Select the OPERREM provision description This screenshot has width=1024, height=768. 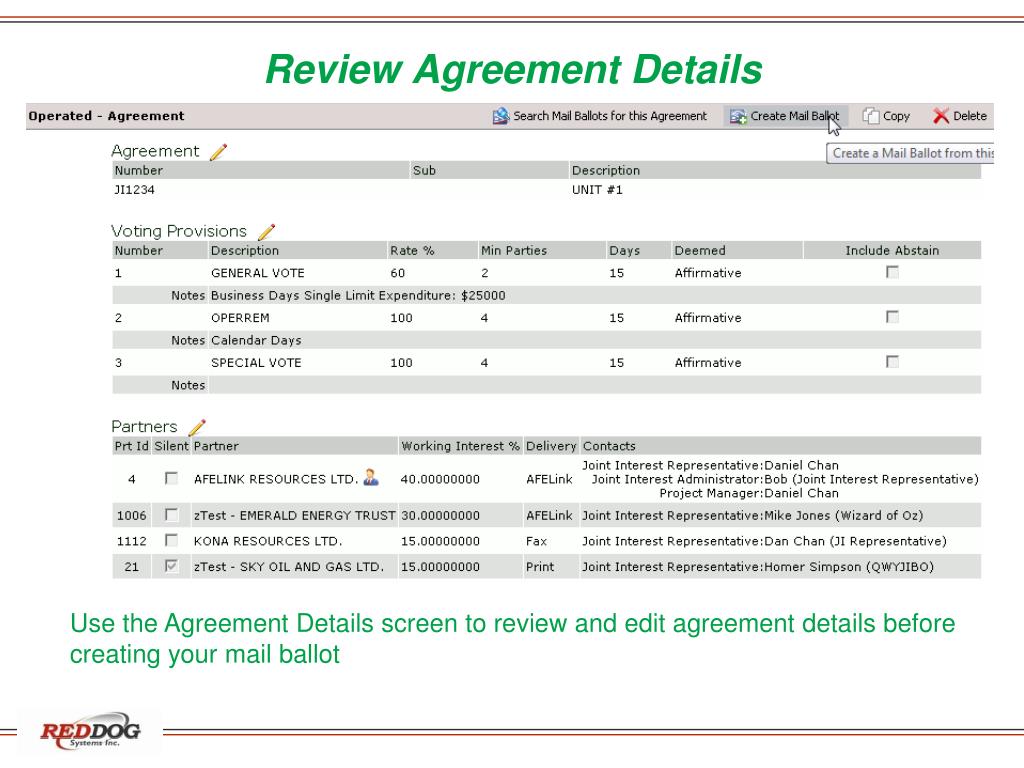point(240,318)
